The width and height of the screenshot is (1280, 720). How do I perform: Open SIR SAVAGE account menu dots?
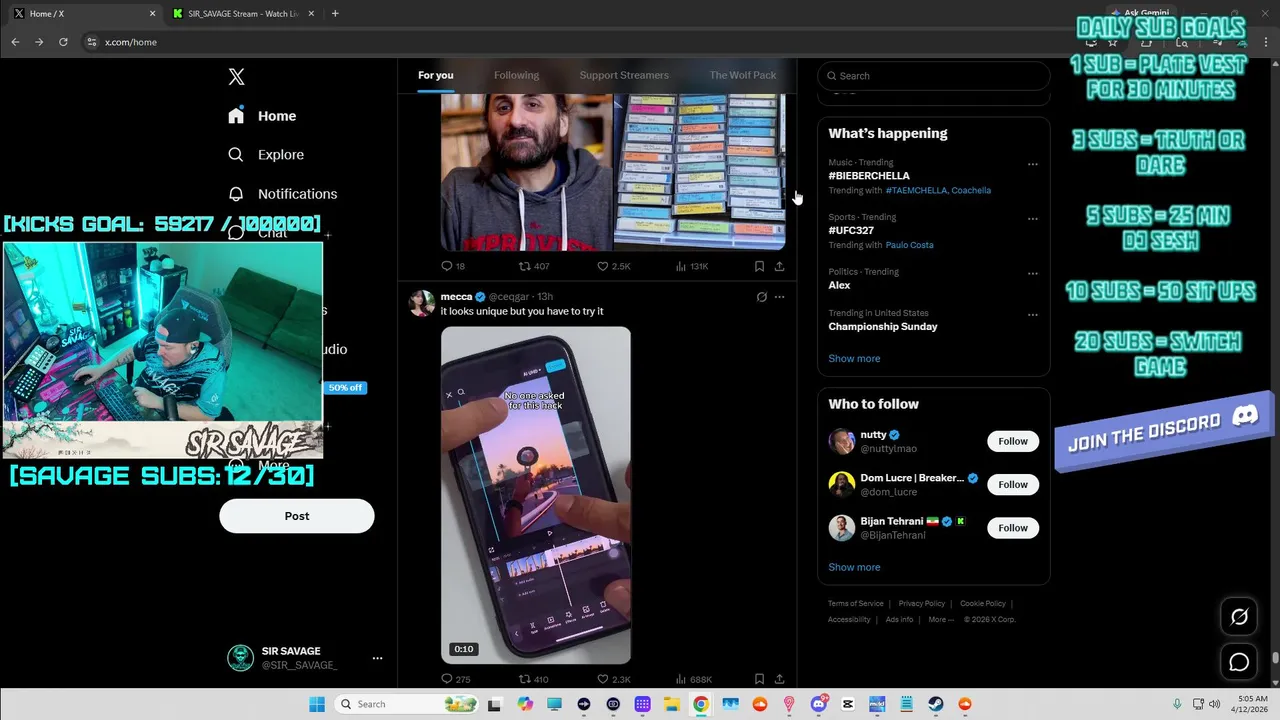tap(377, 658)
